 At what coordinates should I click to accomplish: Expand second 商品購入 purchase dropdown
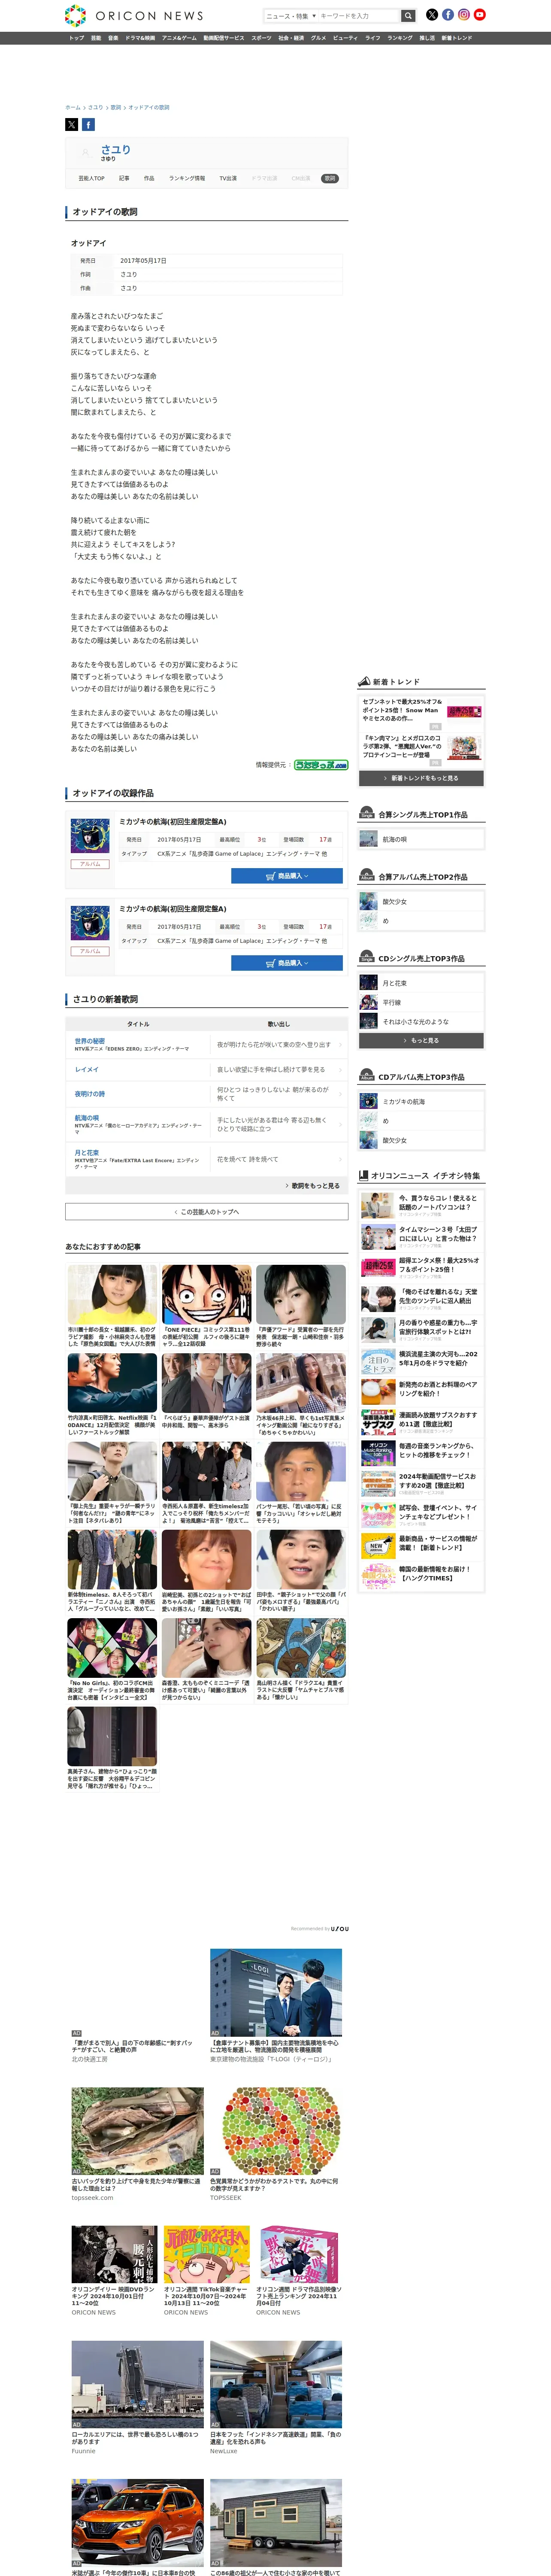[287, 963]
